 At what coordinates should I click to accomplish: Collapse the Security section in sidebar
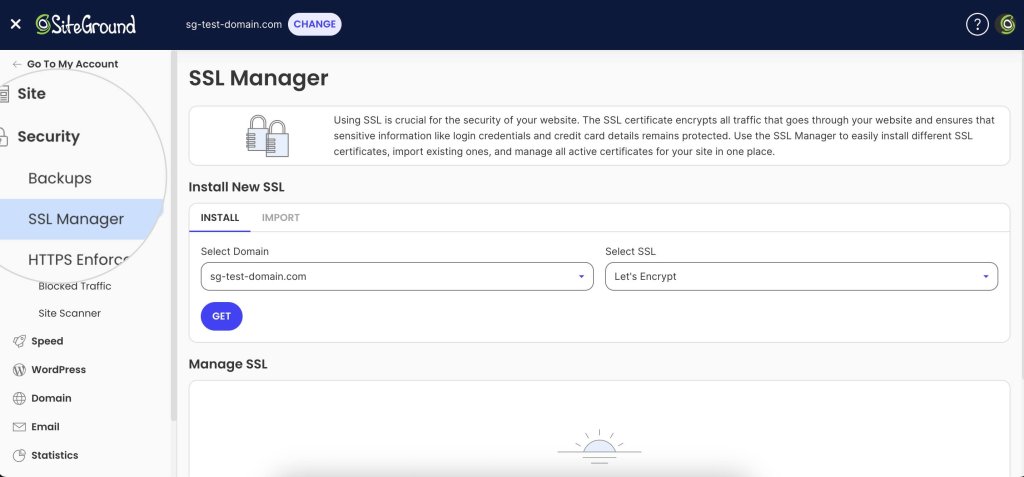pos(48,137)
